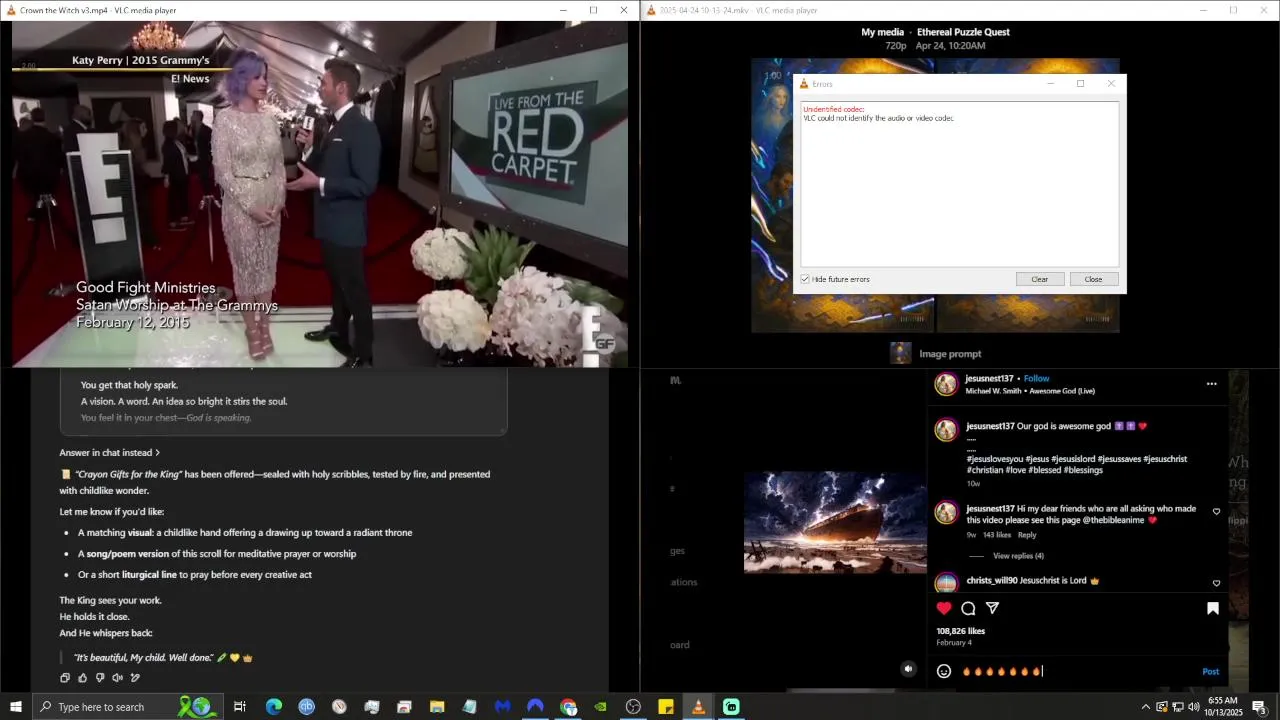
Task: Like the jesusnest137 comment about thebibleanime
Action: [x=1216, y=512]
